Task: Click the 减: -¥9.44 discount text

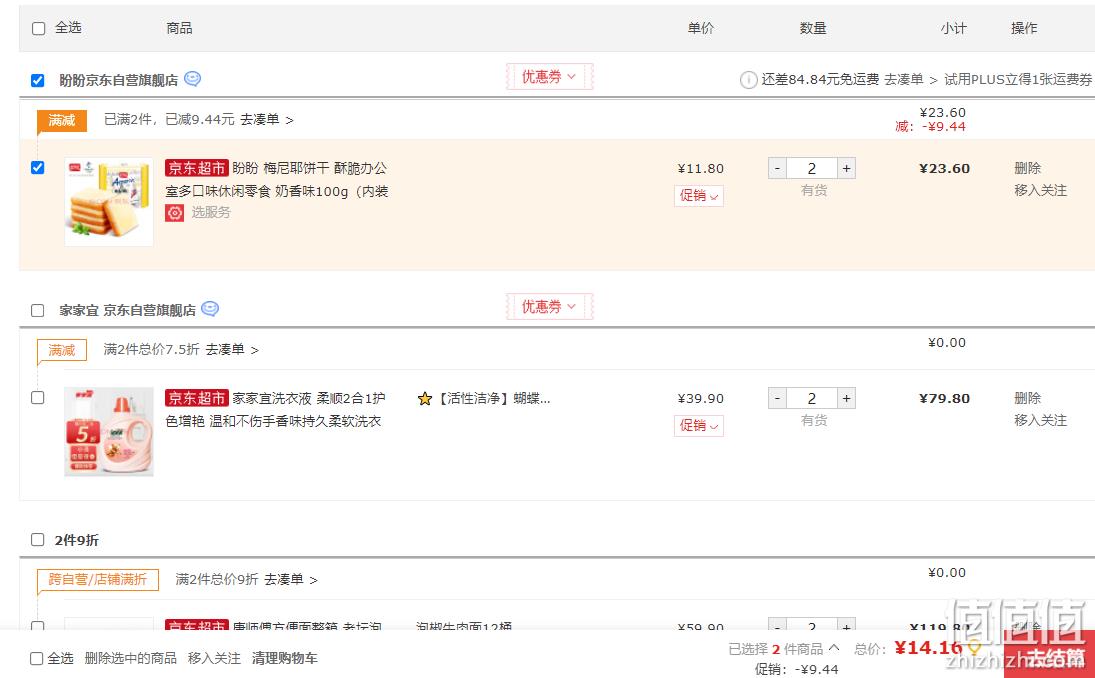Action: [930, 126]
